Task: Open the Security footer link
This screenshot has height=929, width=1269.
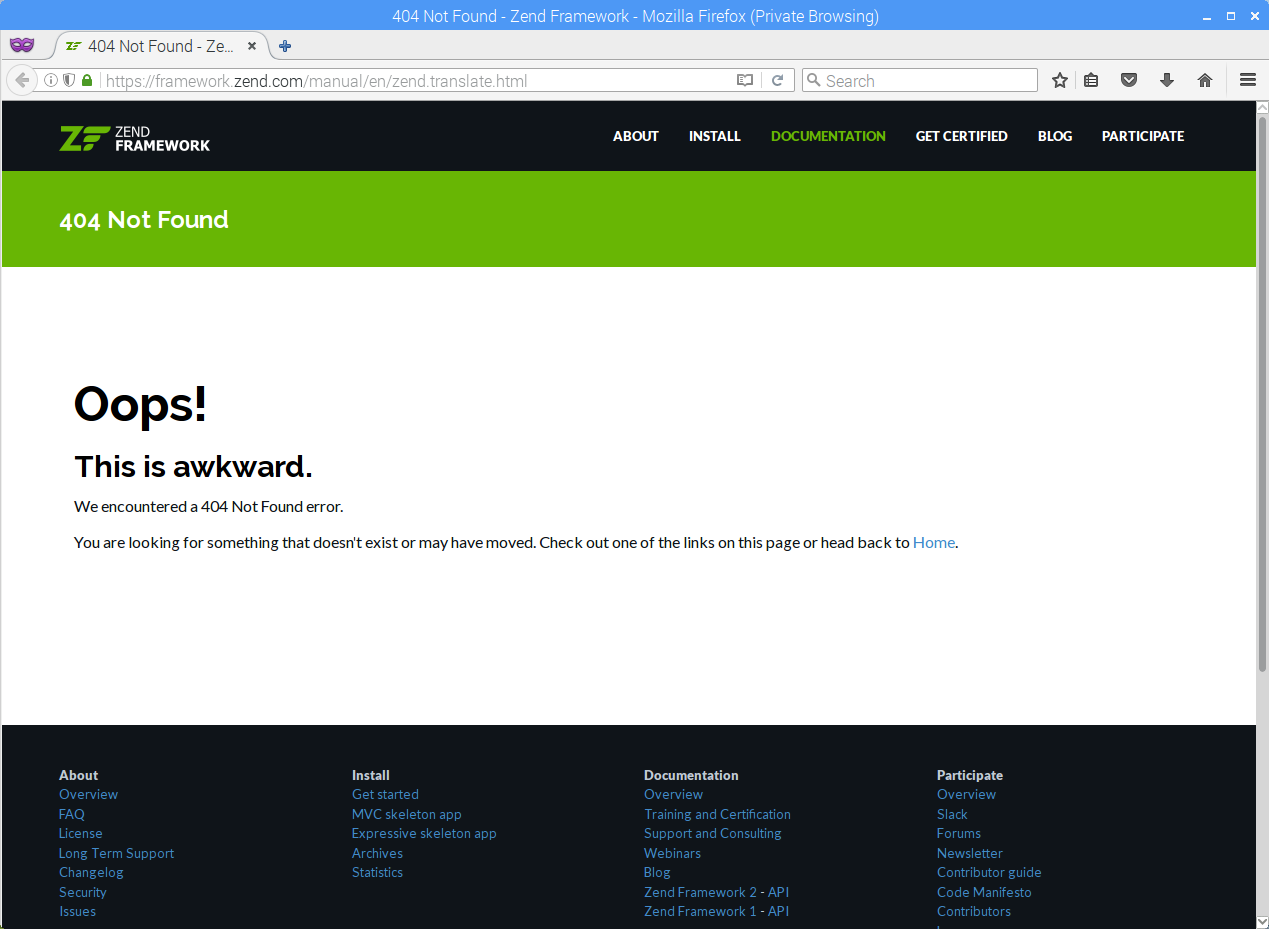Action: coord(82,892)
